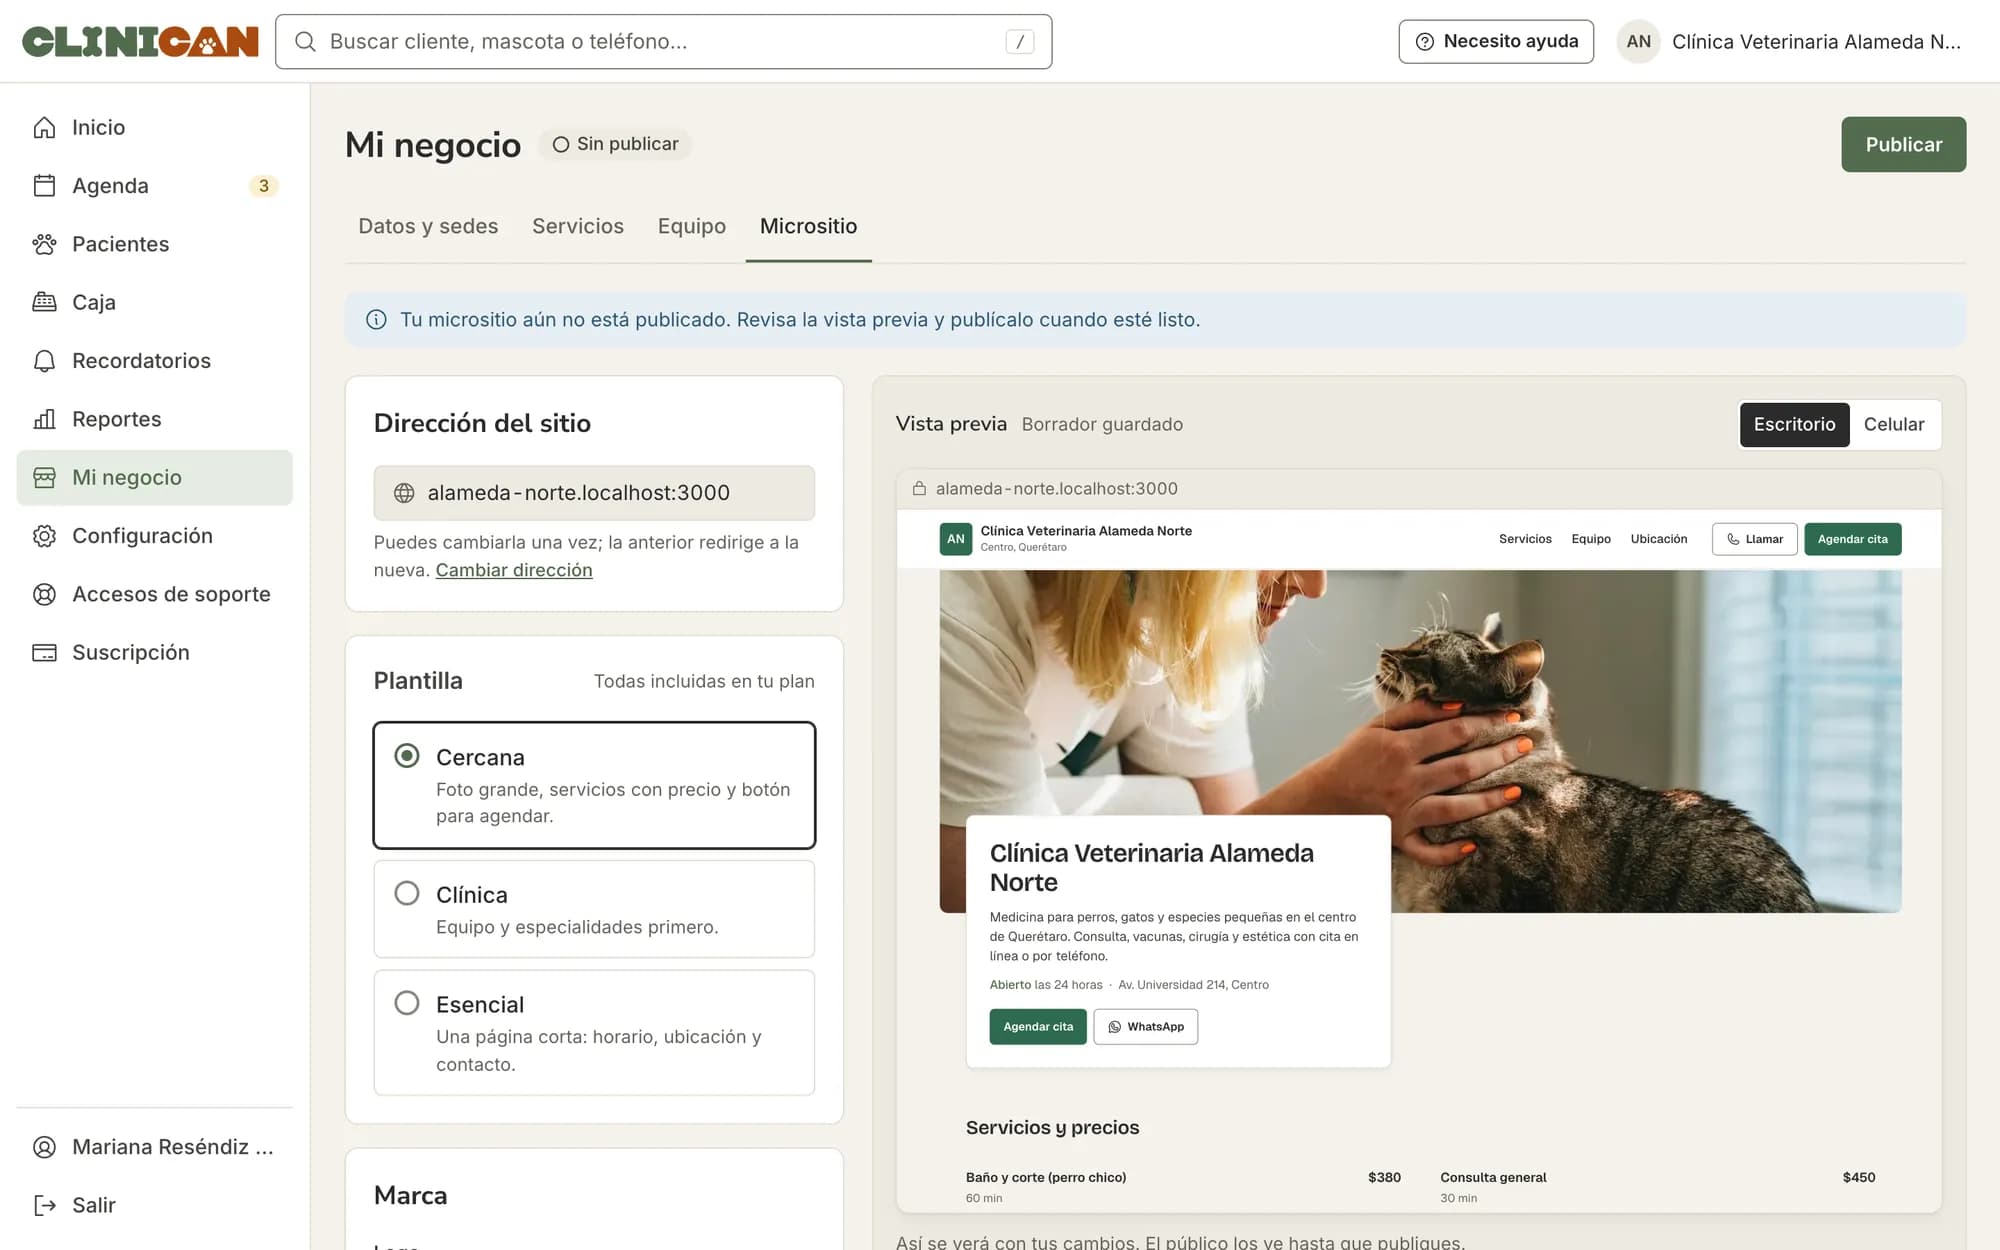
Task: Click the Reportes bar chart icon
Action: [44, 419]
